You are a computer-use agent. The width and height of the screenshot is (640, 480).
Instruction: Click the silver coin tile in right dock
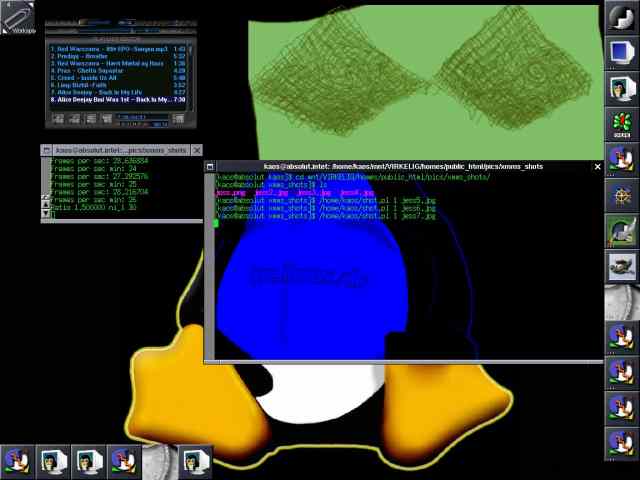(x=622, y=302)
